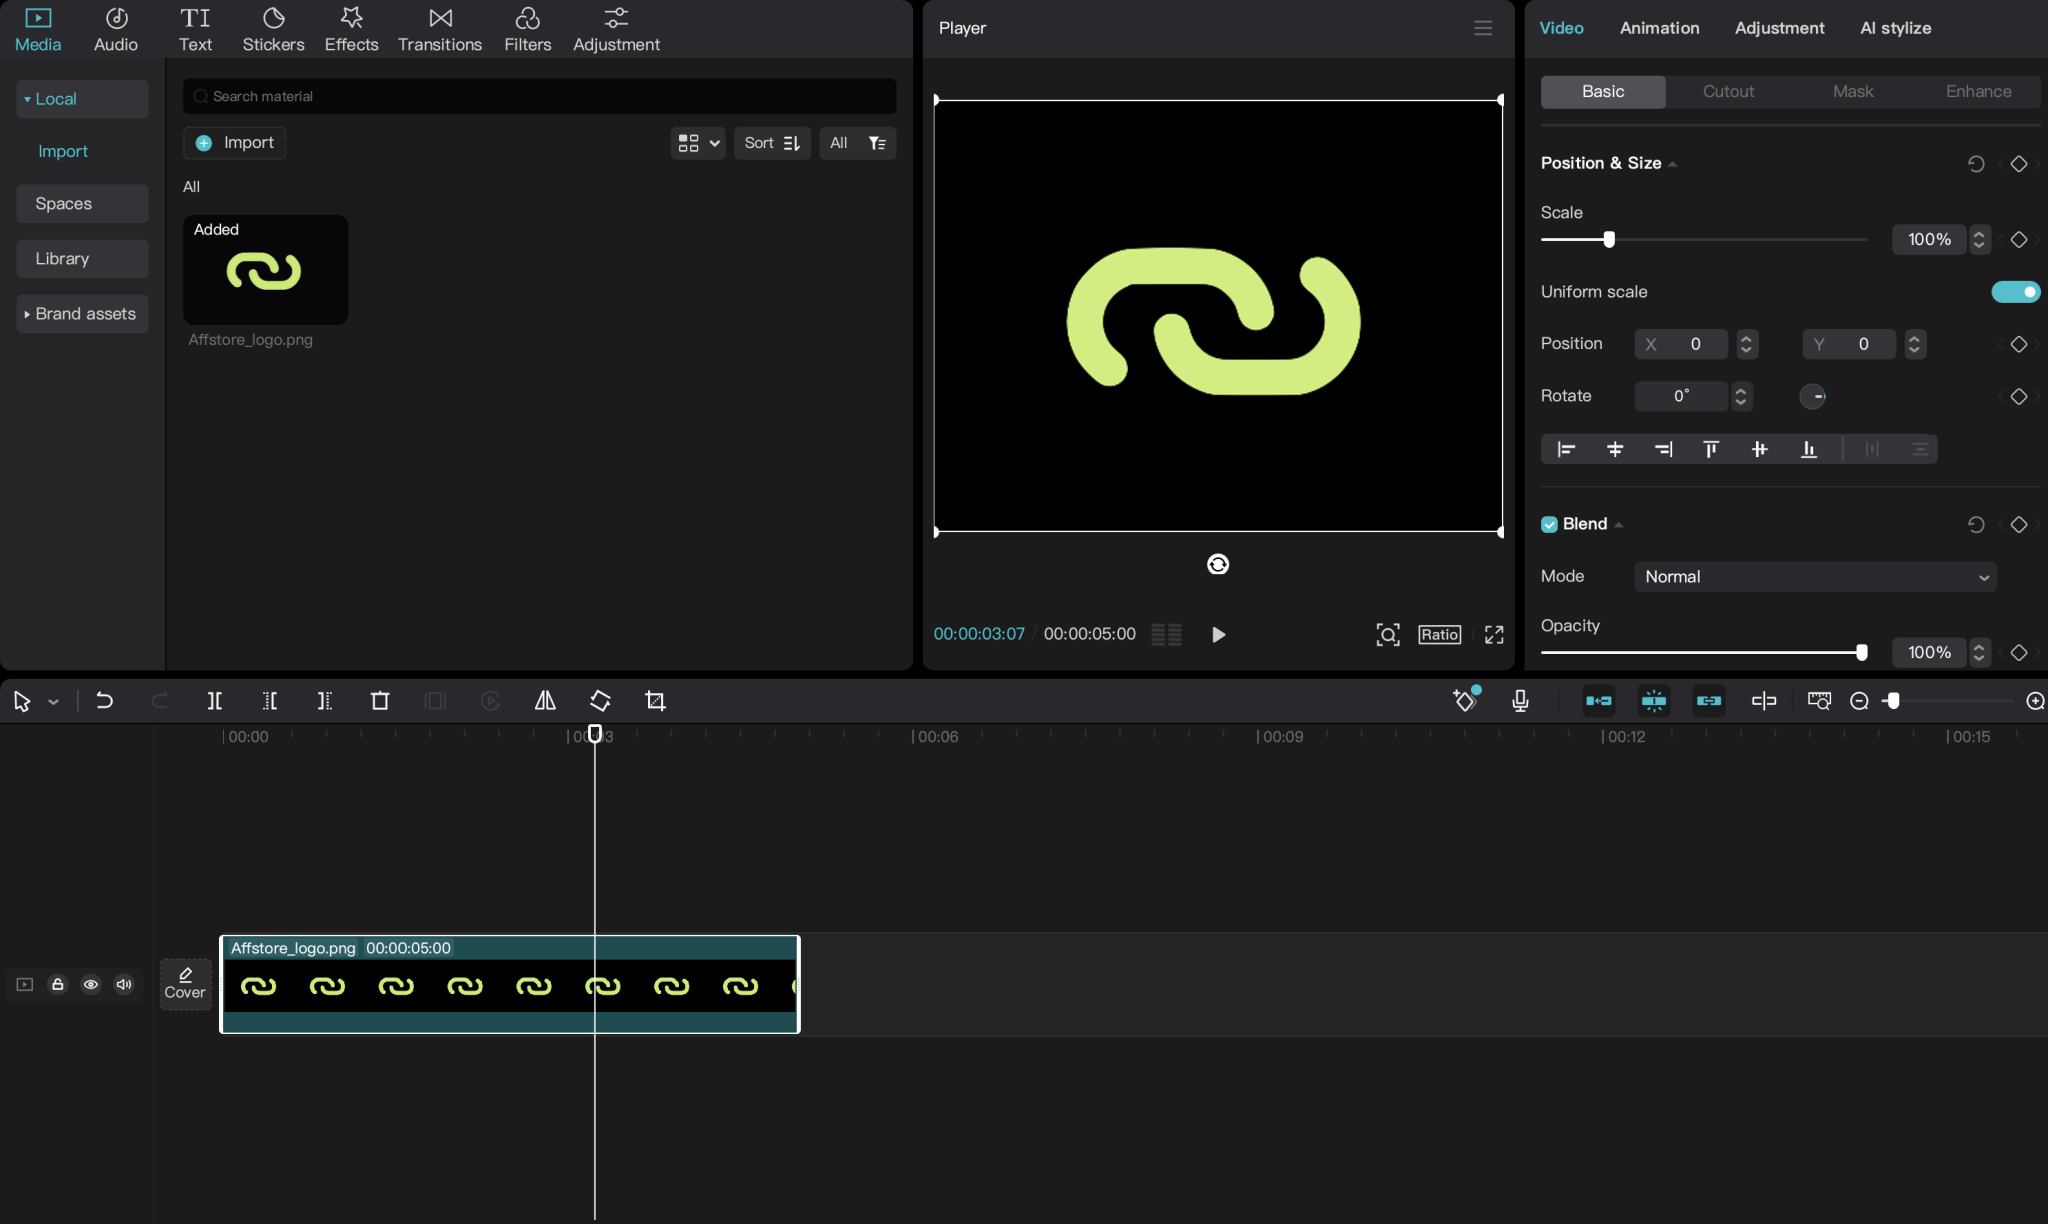Hide the Affstore_logo track with the eye toggle
2048x1224 pixels.
(x=91, y=984)
